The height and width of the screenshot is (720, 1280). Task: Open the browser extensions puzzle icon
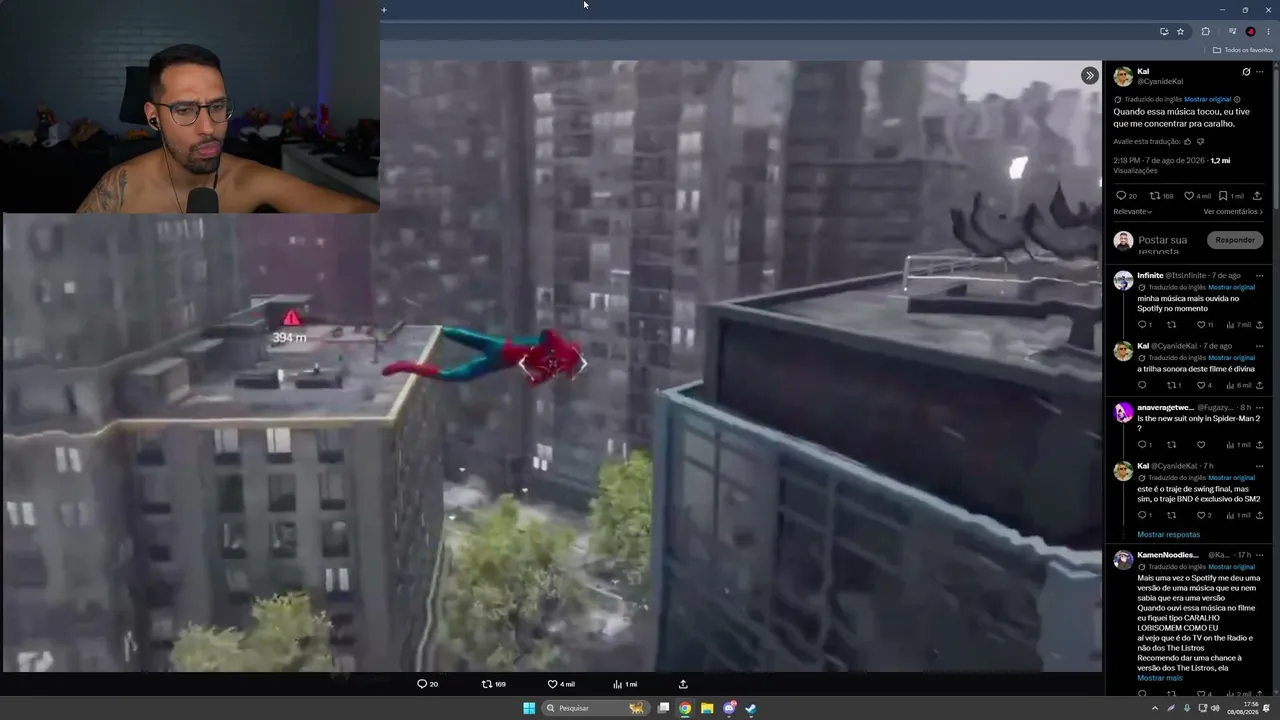1206,31
